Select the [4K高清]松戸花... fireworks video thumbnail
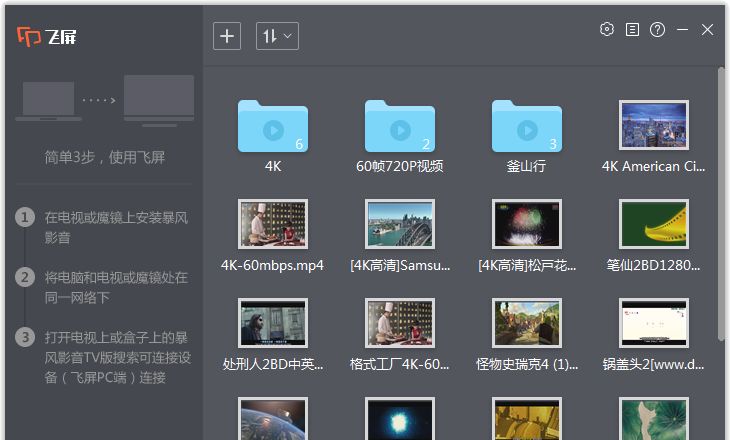 point(527,224)
